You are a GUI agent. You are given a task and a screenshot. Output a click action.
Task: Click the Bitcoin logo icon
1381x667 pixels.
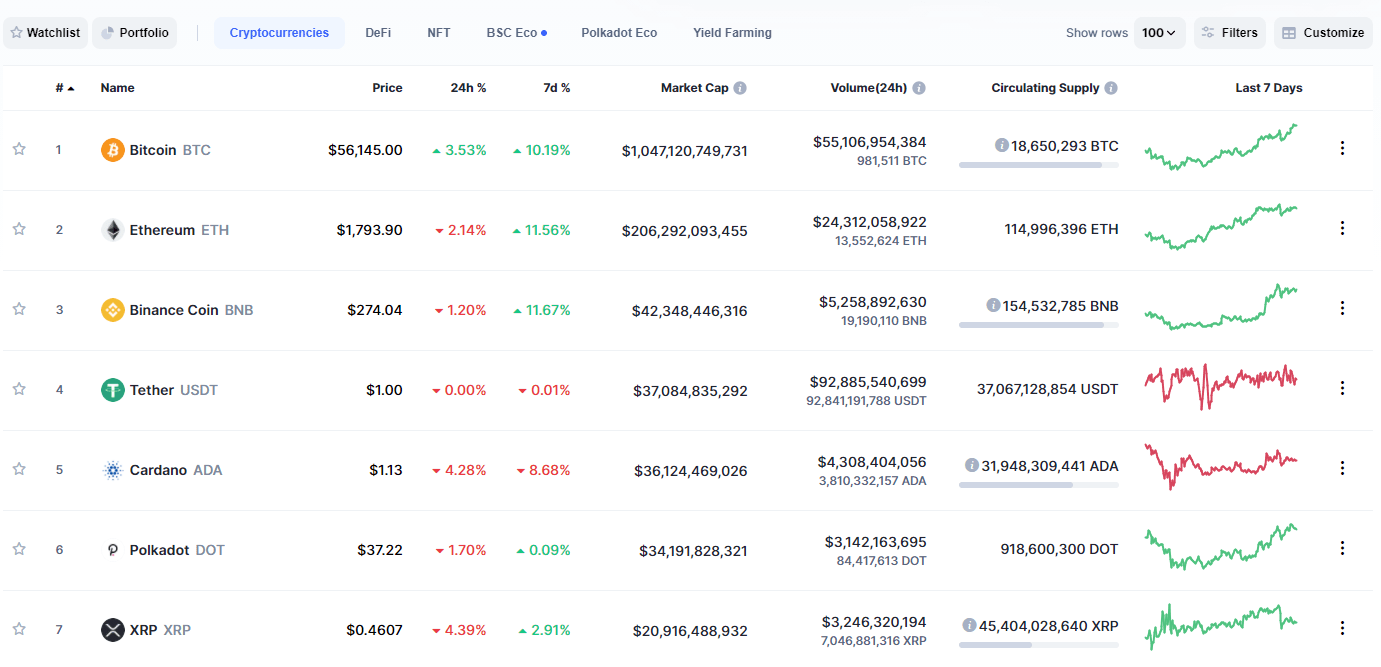tap(113, 150)
